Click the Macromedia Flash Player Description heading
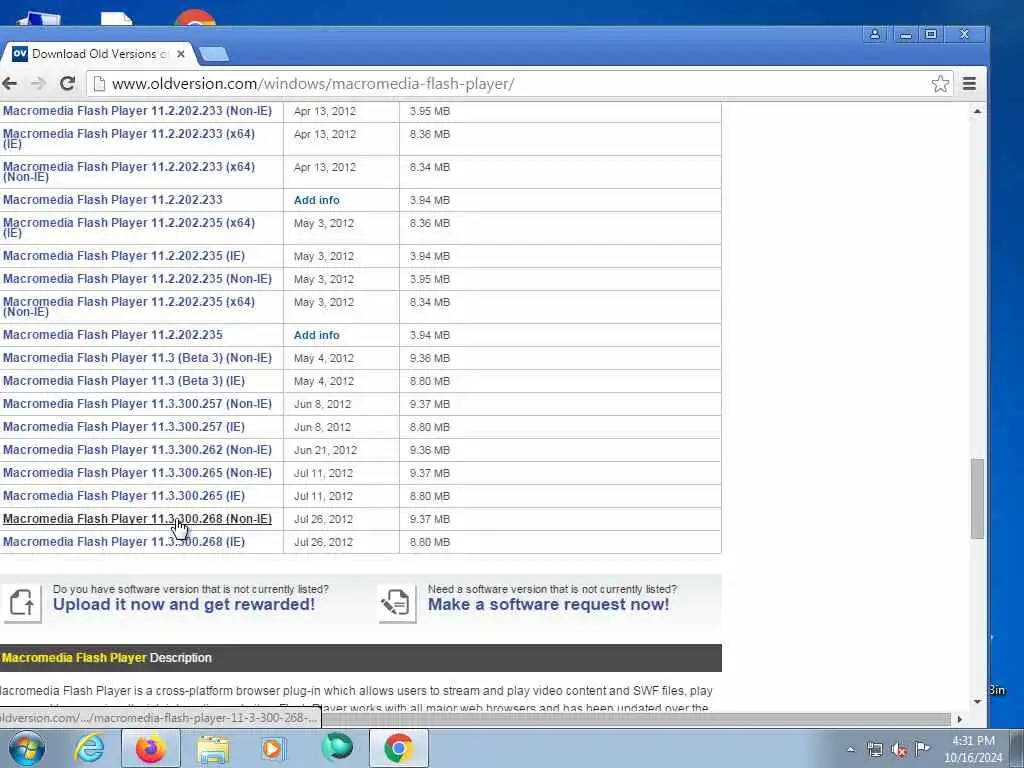 [x=106, y=658]
